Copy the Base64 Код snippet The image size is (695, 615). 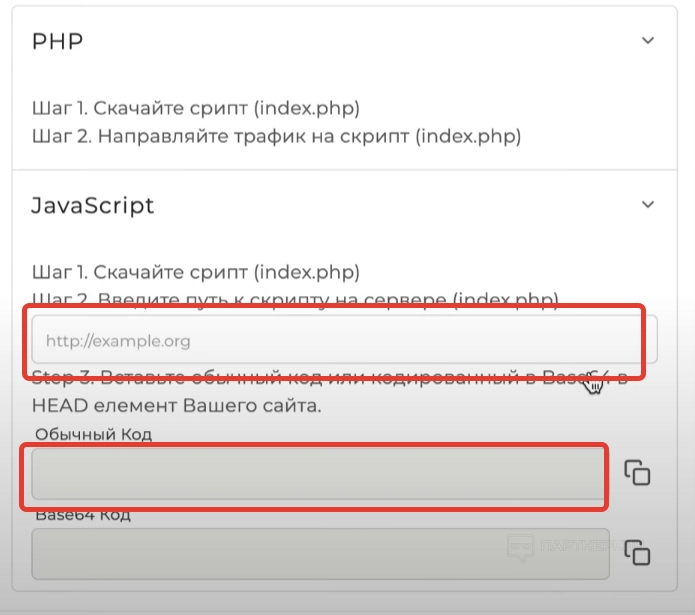[x=638, y=552]
